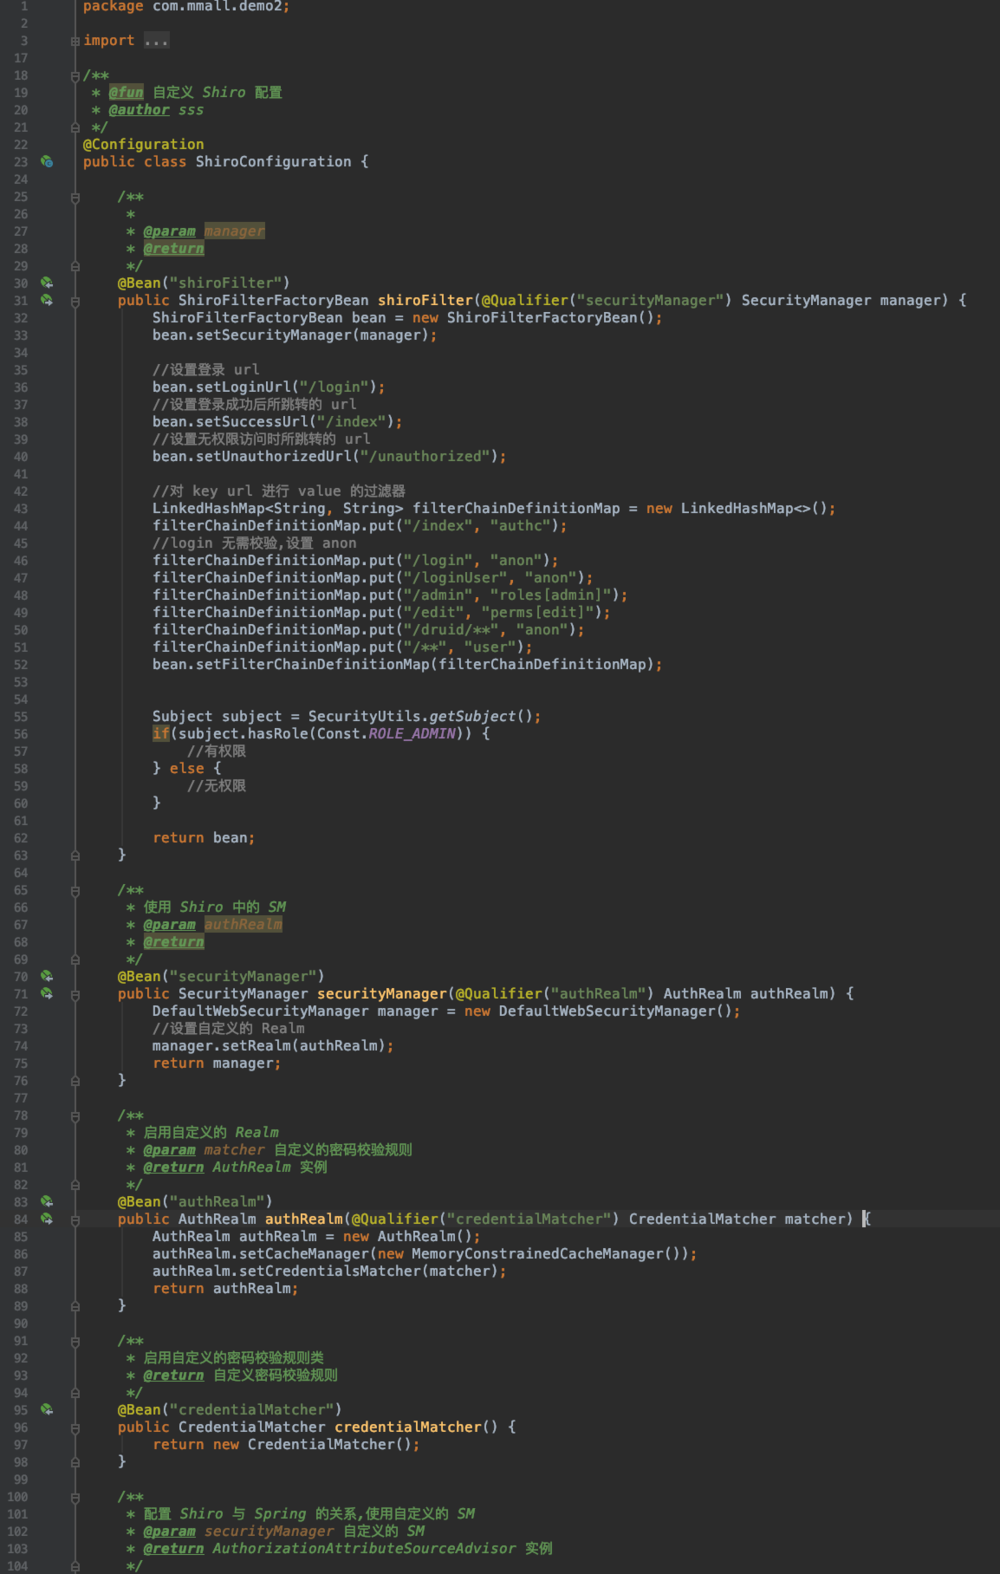Click the bean gutter icon beside @Bean("shiroFilter")
Image resolution: width=1000 pixels, height=1574 pixels.
click(x=47, y=283)
